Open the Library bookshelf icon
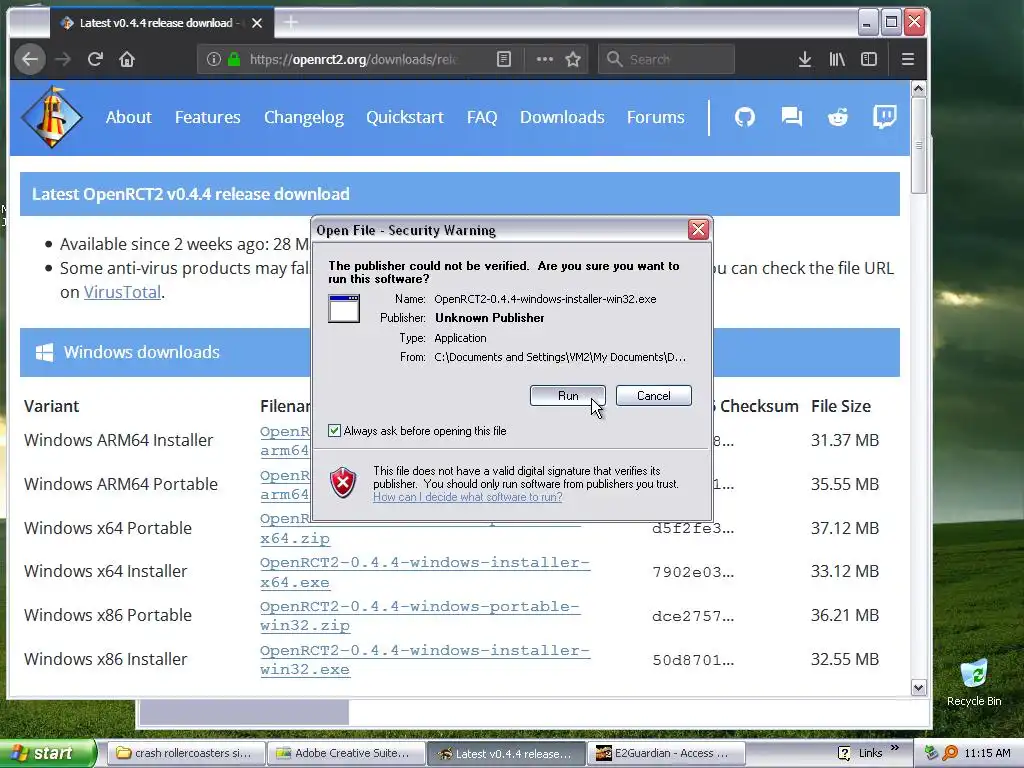The height and width of the screenshot is (768, 1024). pyautogui.click(x=837, y=59)
